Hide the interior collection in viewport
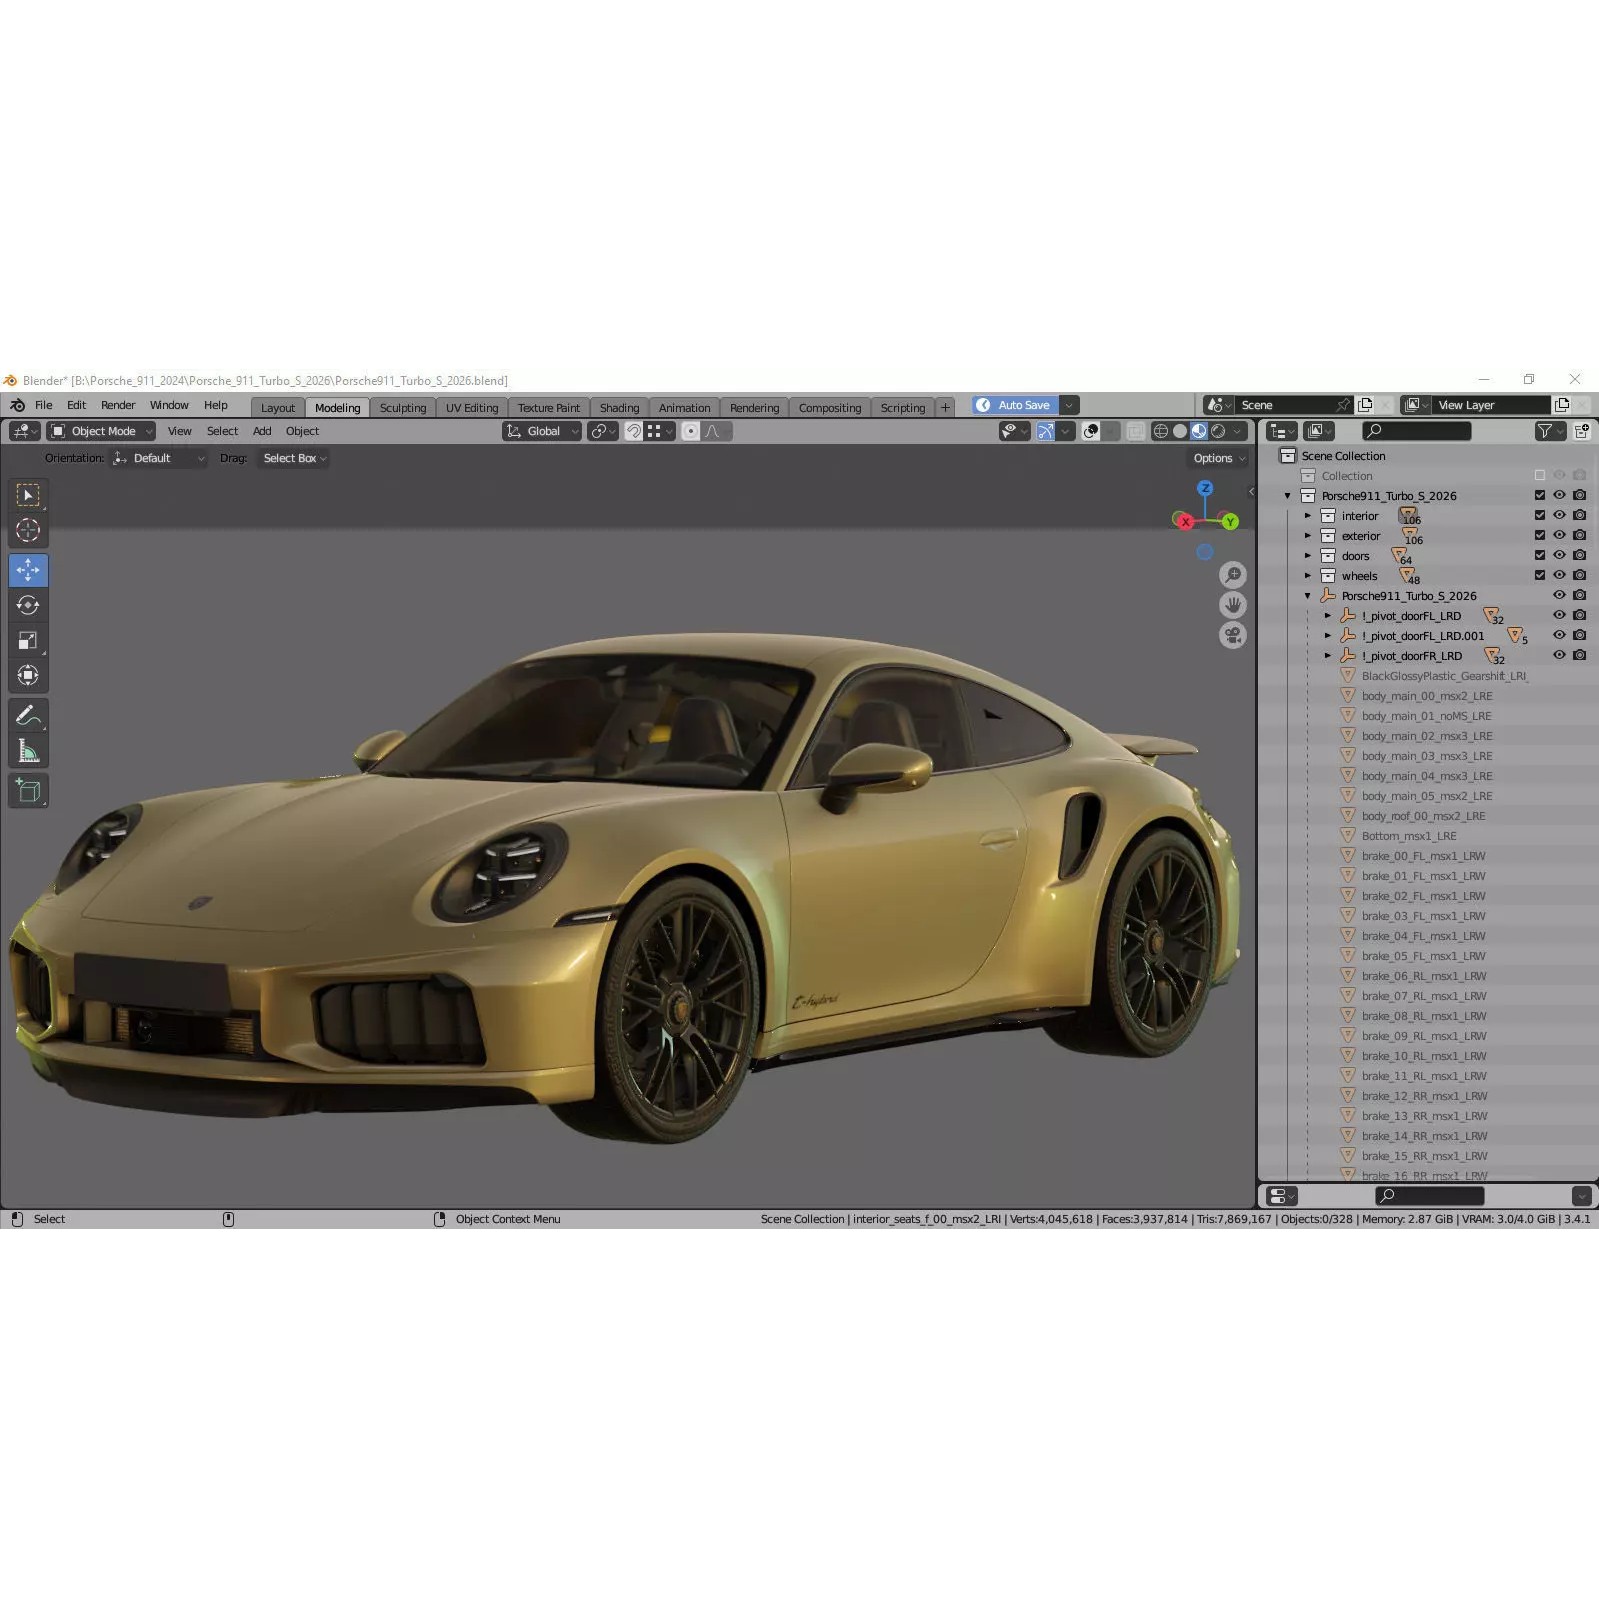Image resolution: width=1599 pixels, height=1599 pixels. [x=1559, y=515]
